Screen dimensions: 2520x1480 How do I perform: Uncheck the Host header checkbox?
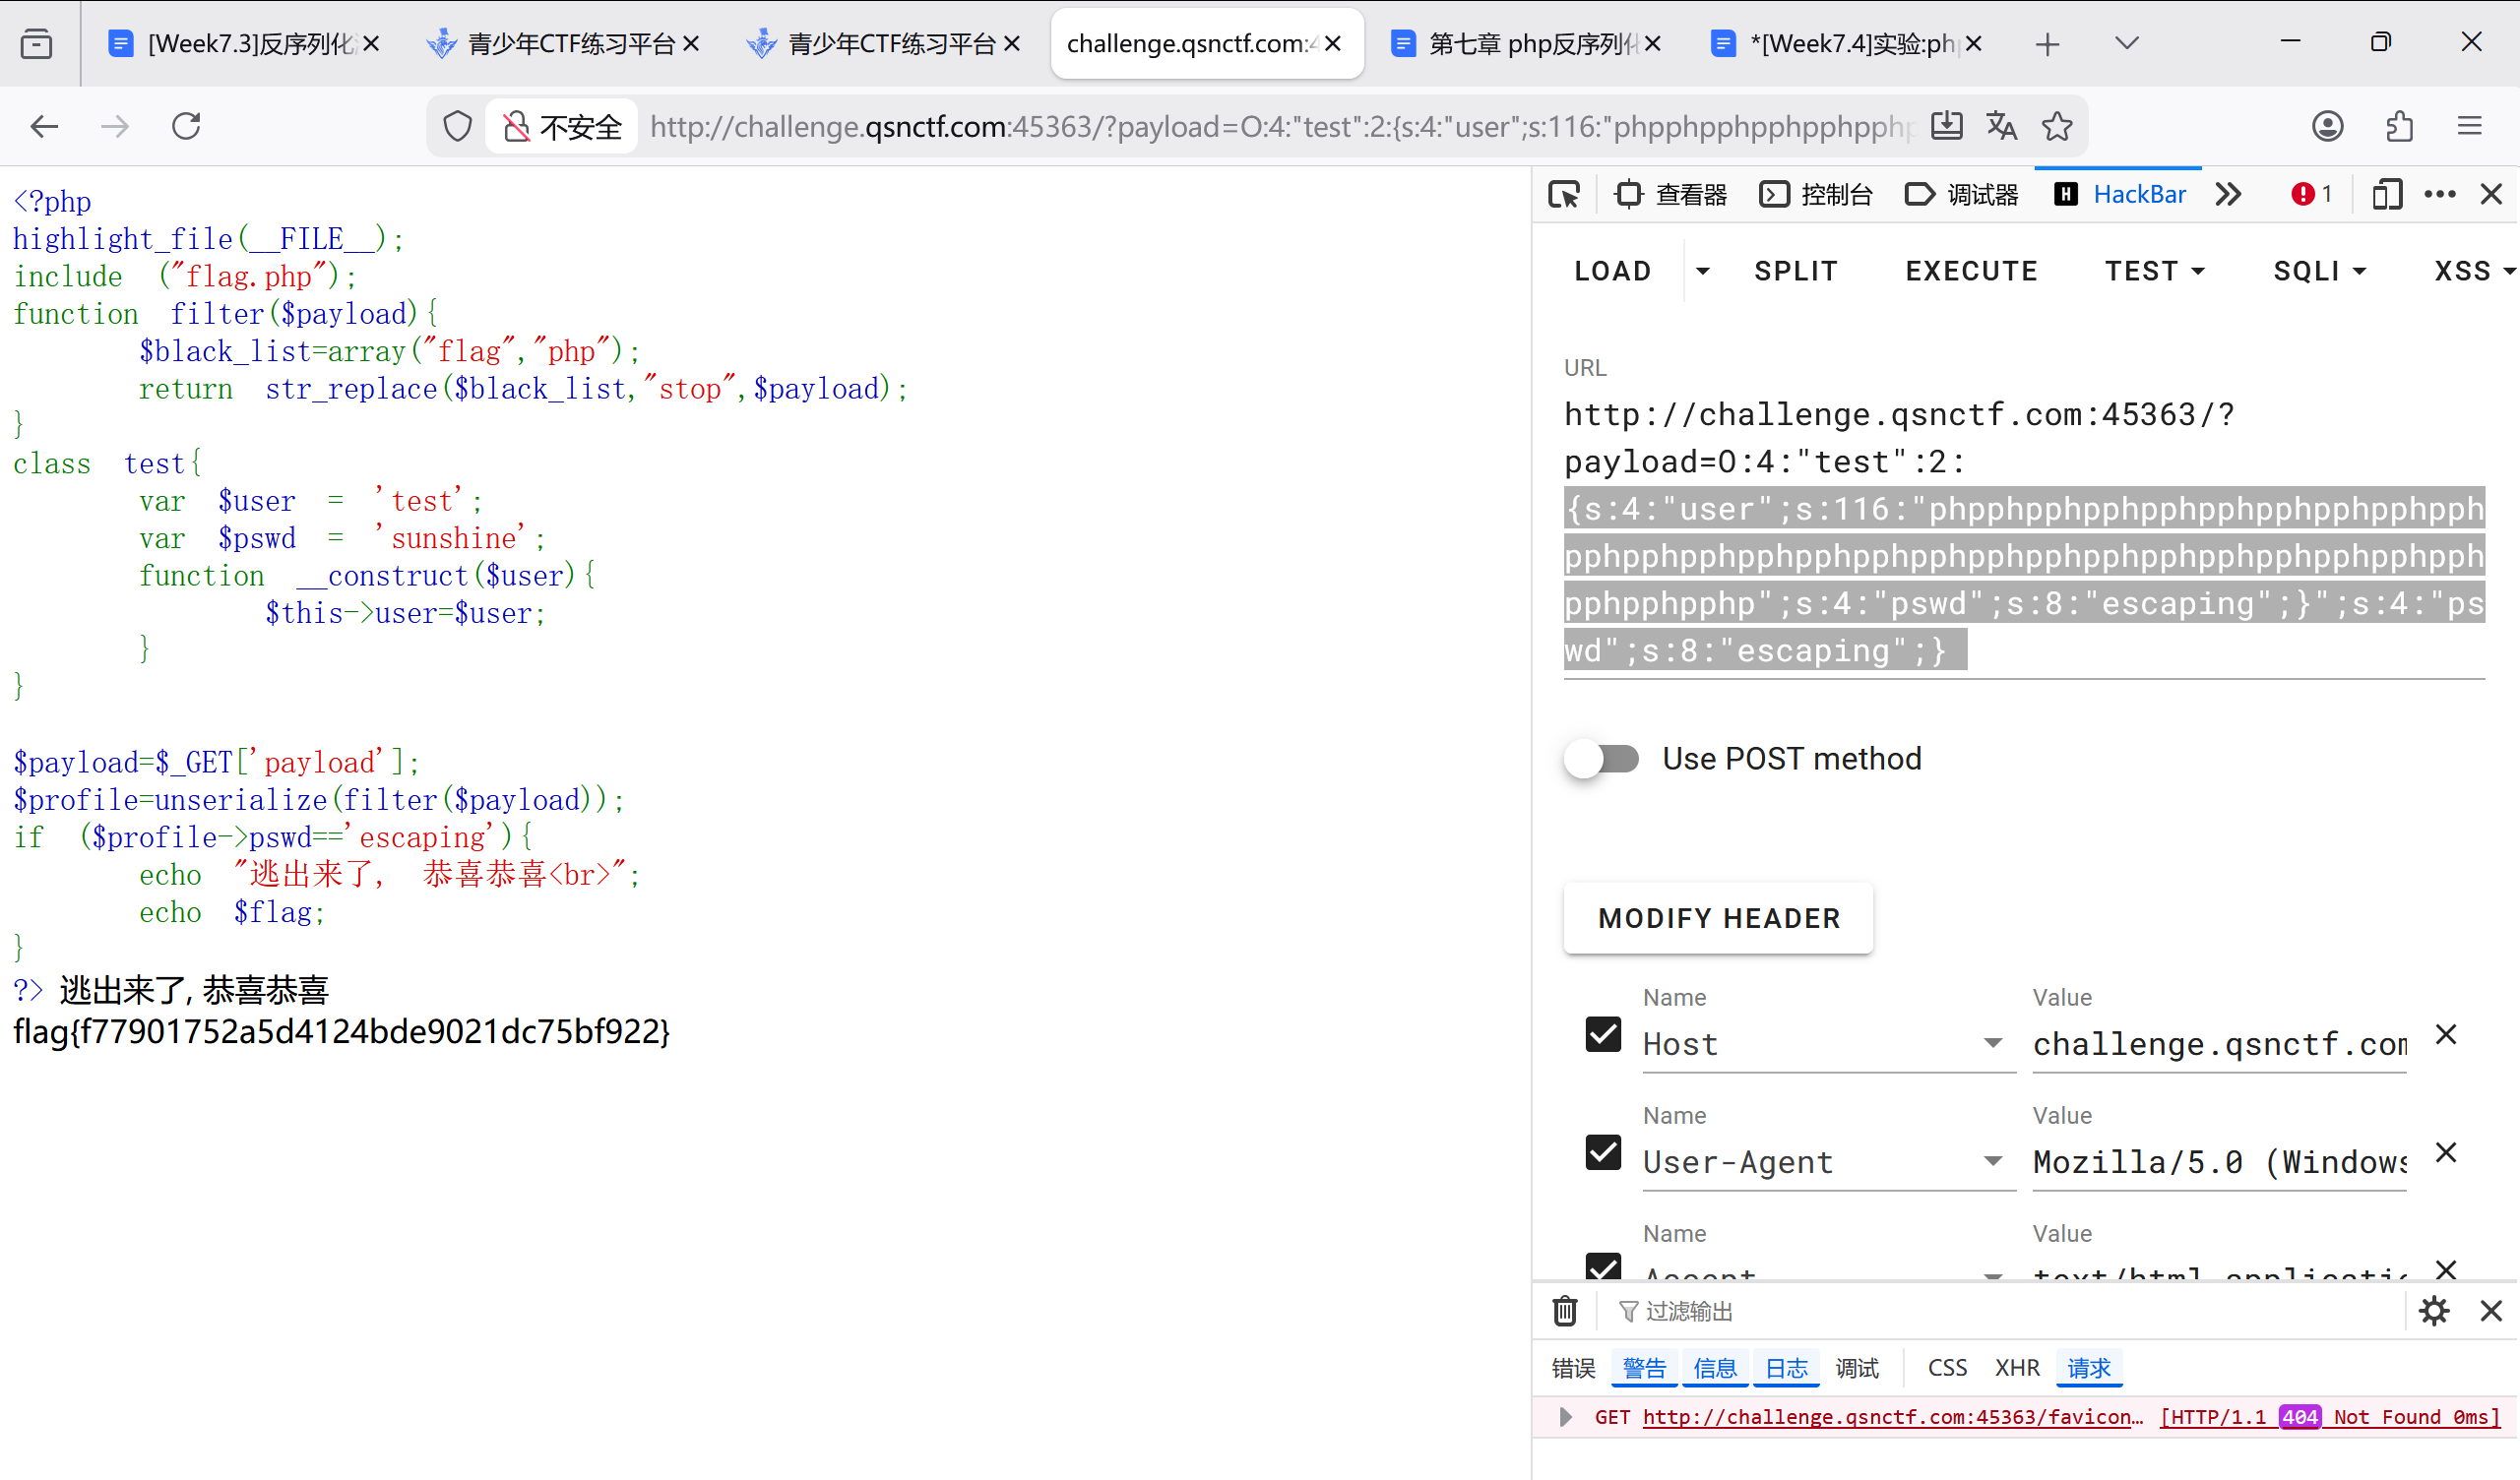[x=1603, y=1034]
